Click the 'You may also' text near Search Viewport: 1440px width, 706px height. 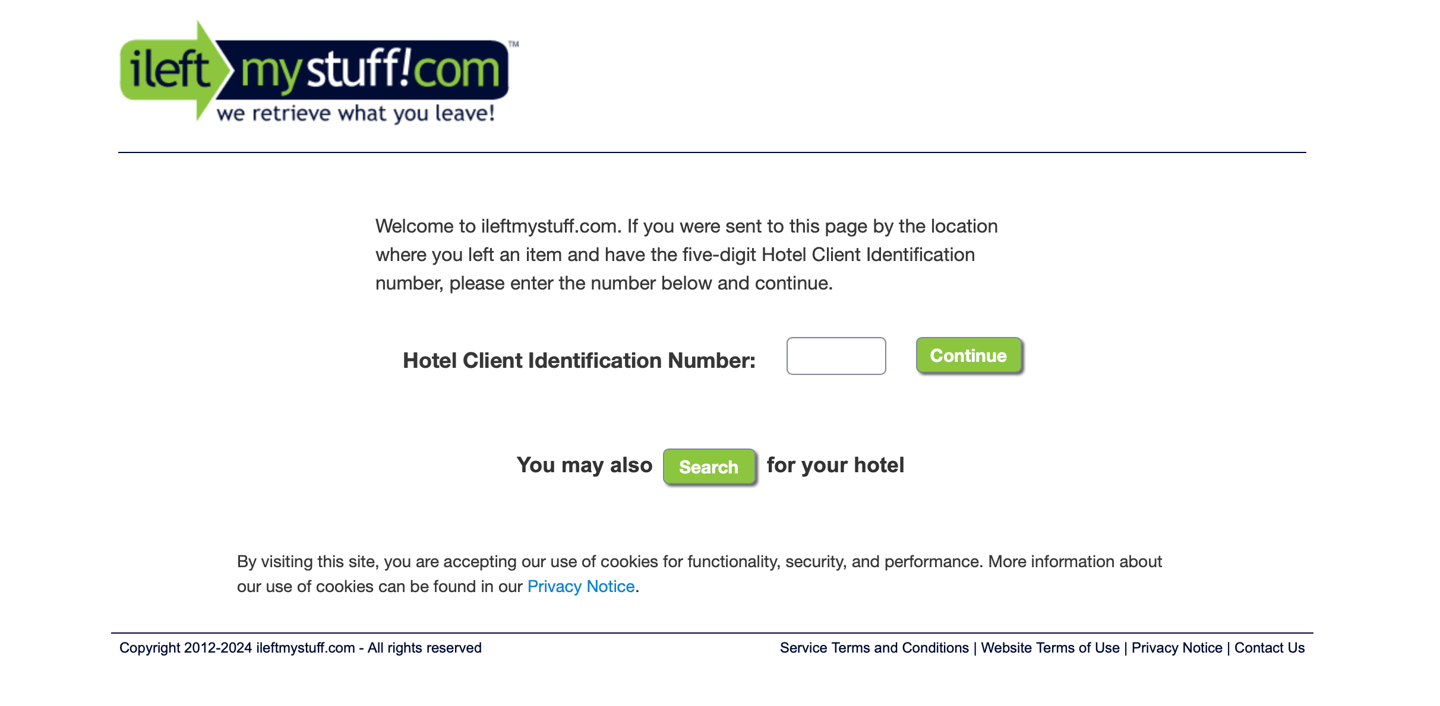click(584, 465)
